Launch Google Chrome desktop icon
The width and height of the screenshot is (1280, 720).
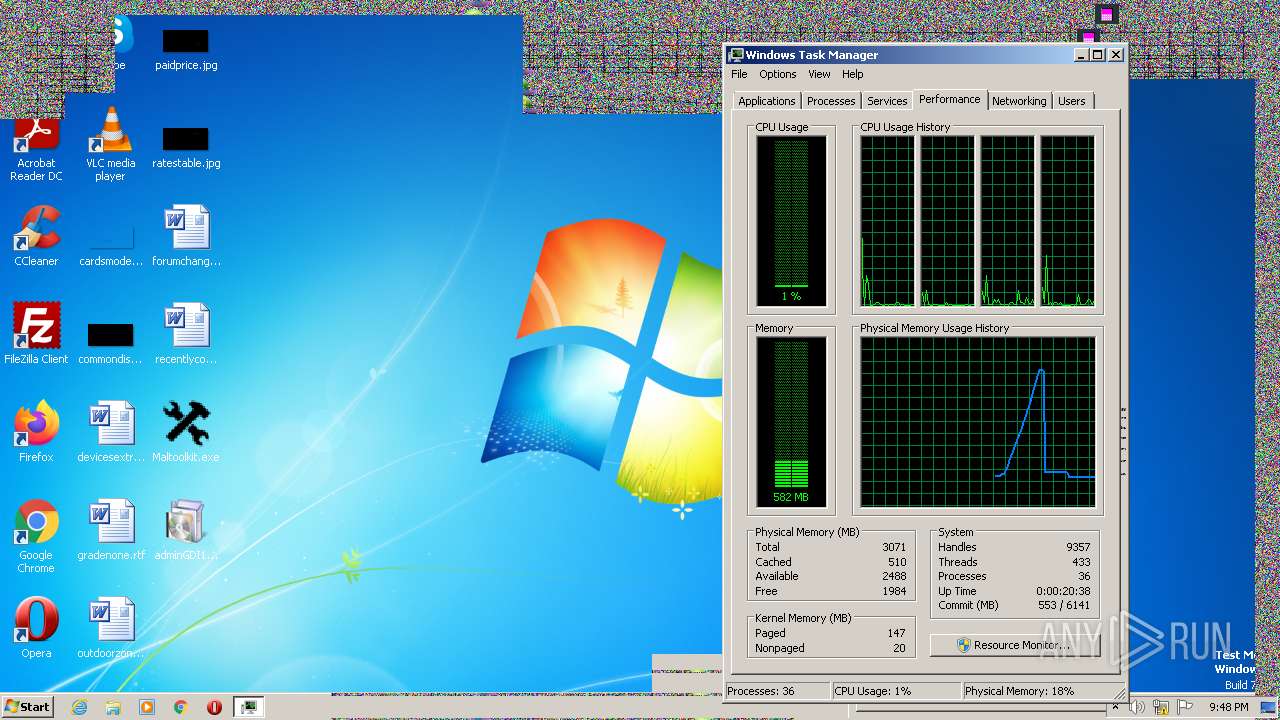pos(36,537)
